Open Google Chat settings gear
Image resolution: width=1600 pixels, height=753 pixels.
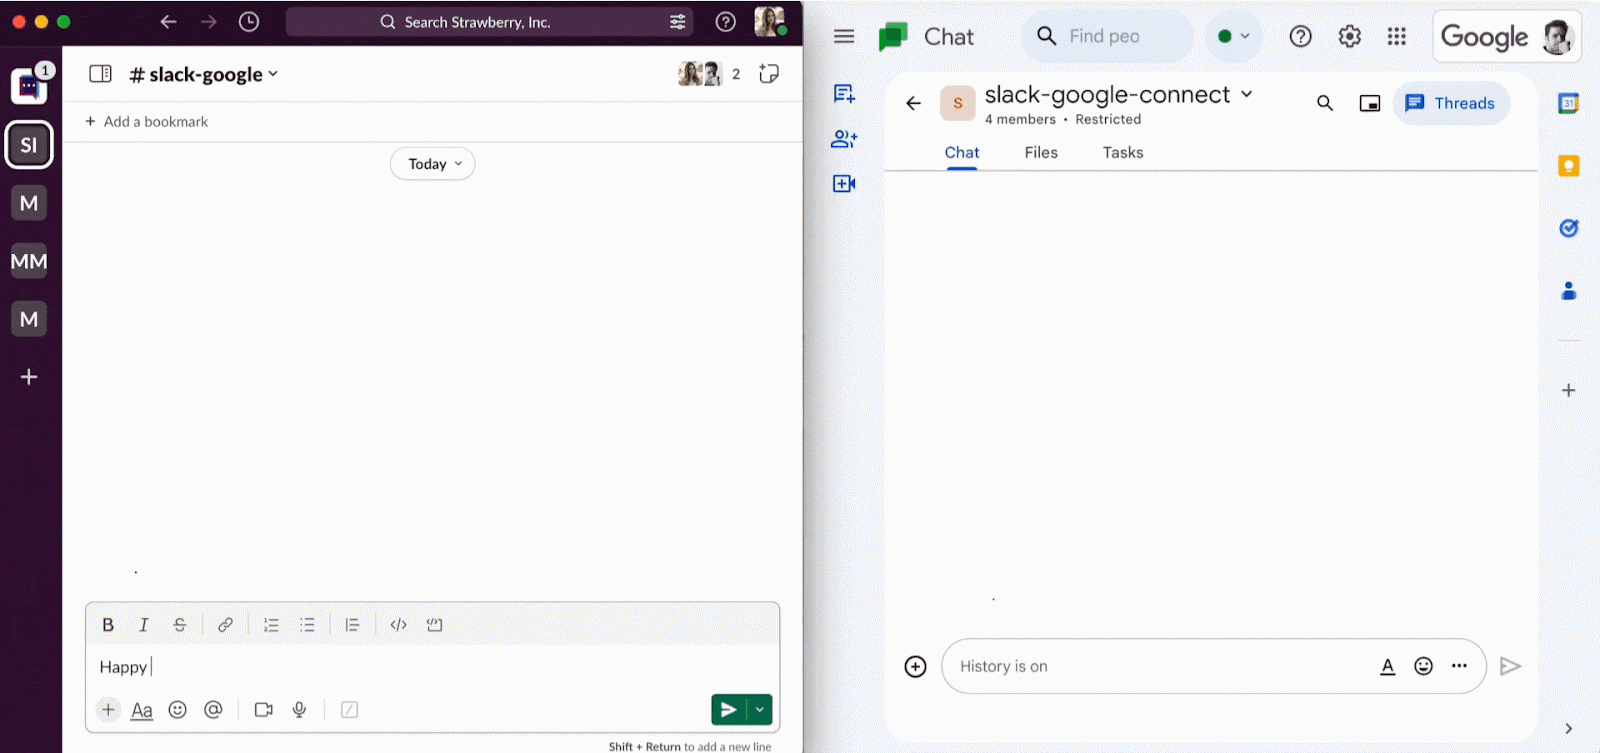1349,37
